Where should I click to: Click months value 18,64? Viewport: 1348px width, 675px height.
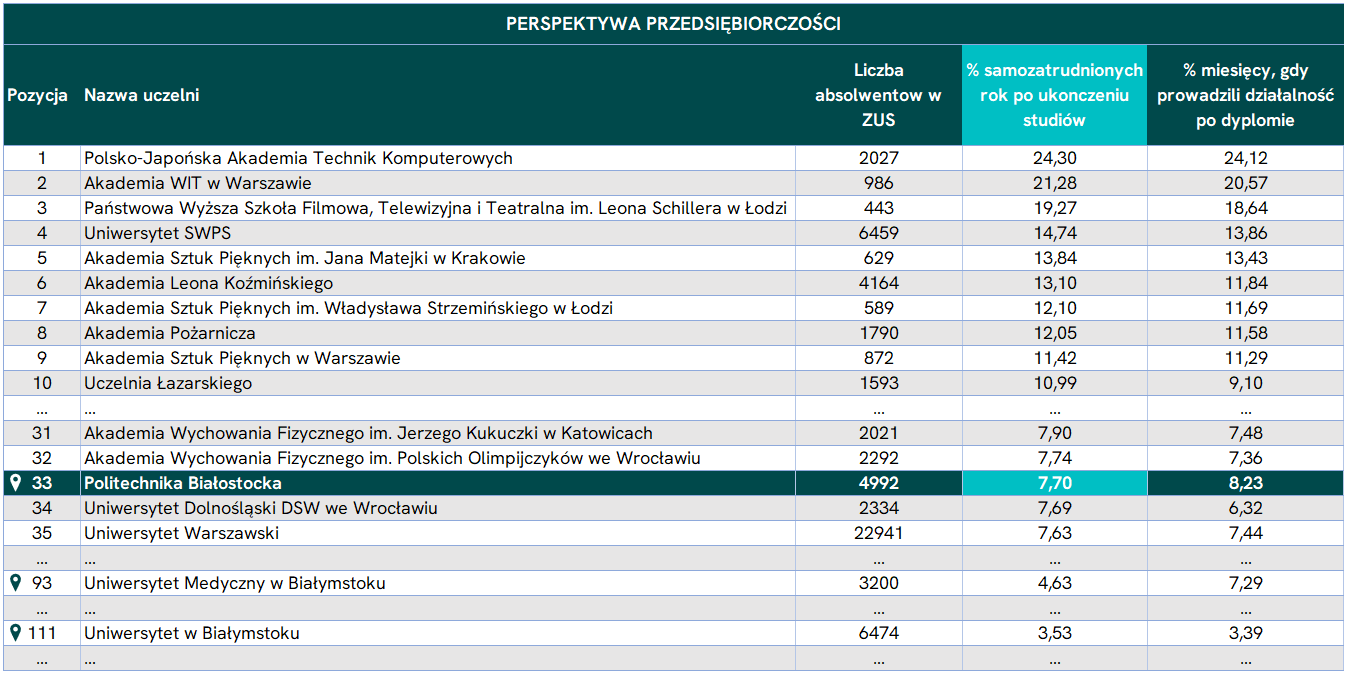[1245, 208]
